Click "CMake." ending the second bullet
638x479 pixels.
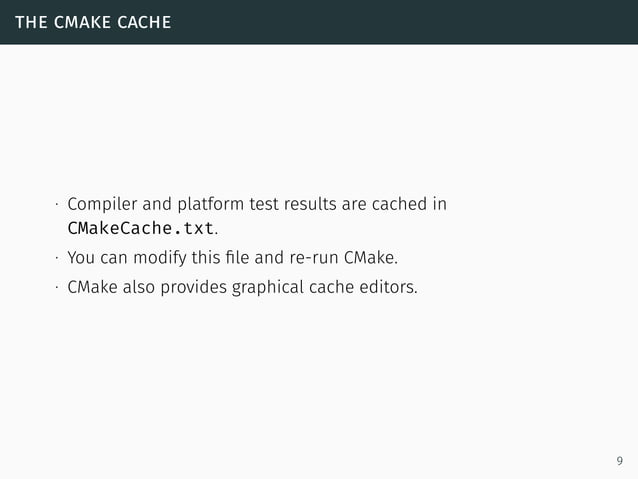371,258
